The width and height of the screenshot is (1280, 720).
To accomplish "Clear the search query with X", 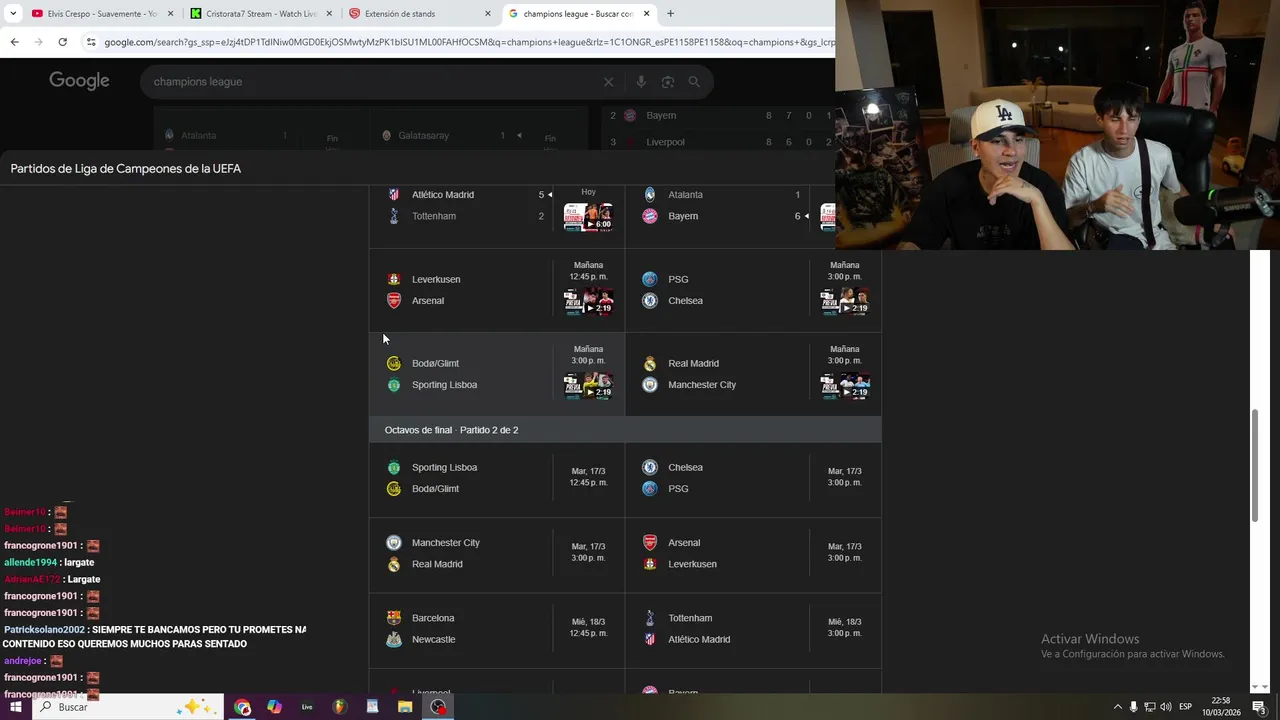I will 608,82.
